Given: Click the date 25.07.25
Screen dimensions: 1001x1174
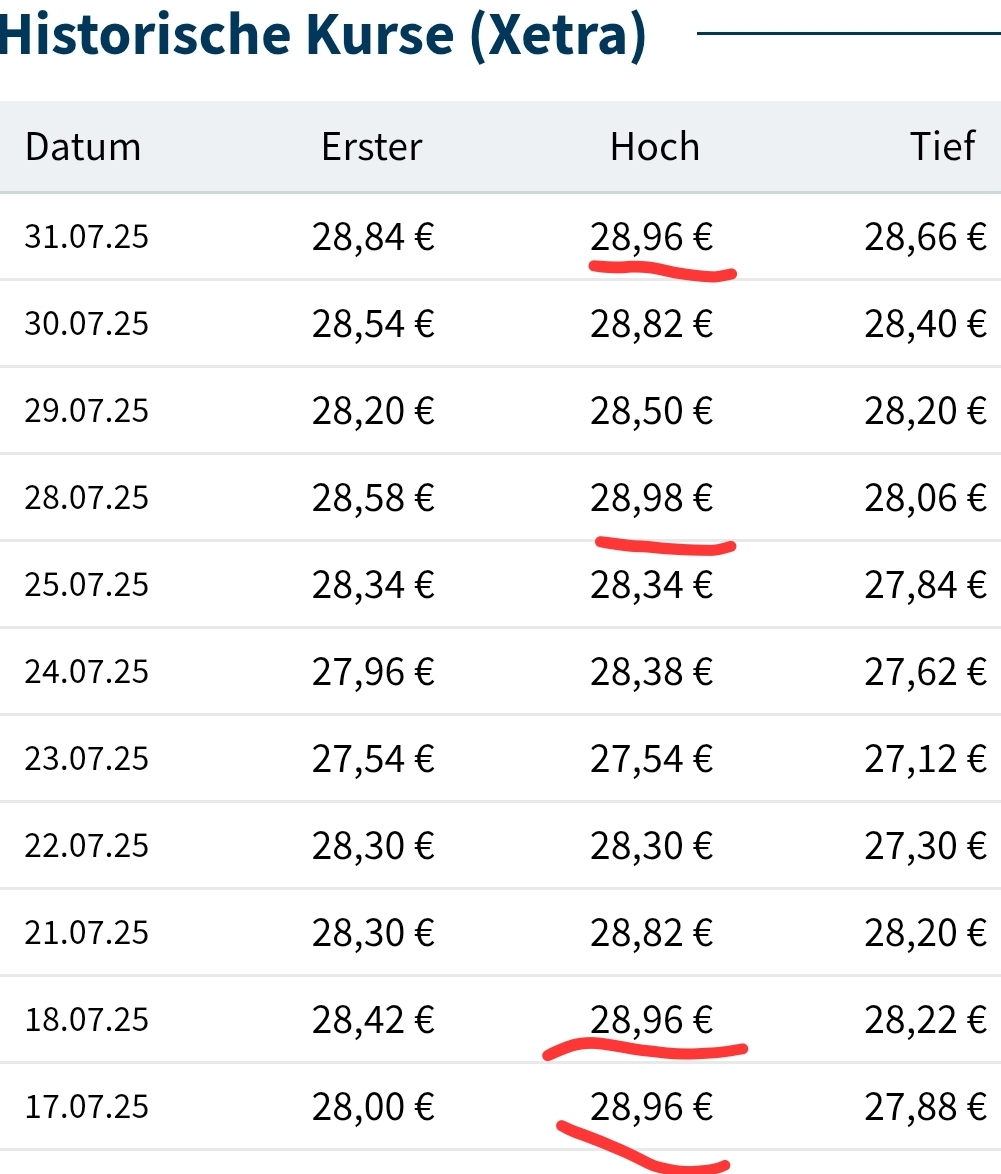Looking at the screenshot, I should (86, 584).
